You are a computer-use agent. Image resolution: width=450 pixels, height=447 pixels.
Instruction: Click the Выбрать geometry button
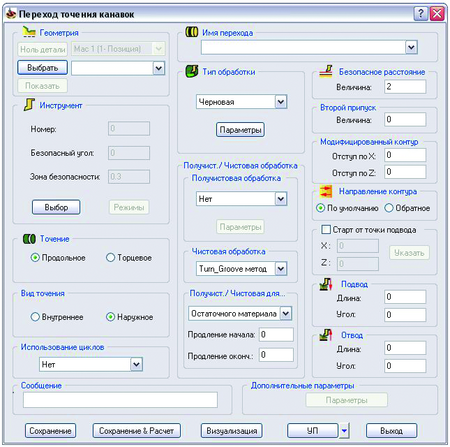coord(42,68)
